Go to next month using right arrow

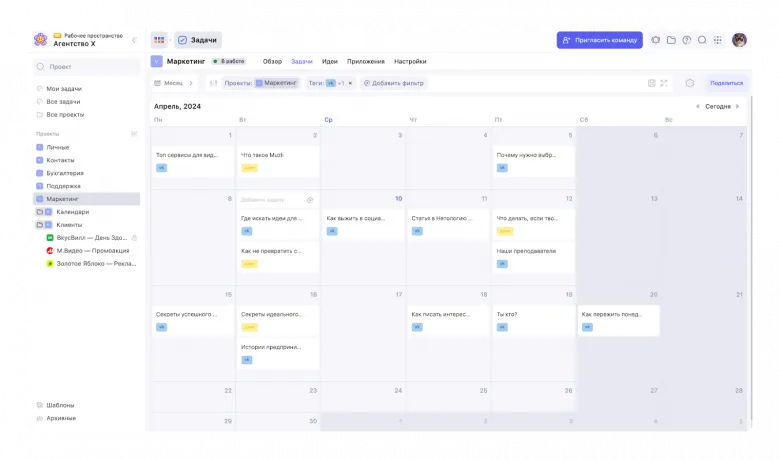coord(738,106)
